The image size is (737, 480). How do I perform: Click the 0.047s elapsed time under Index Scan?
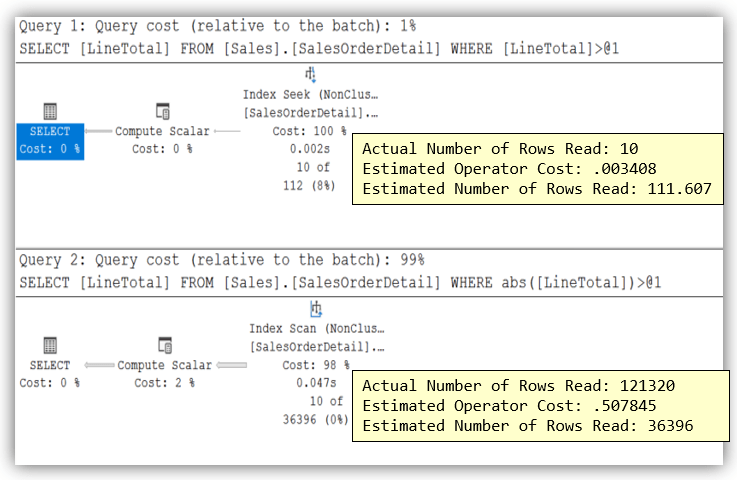point(318,383)
